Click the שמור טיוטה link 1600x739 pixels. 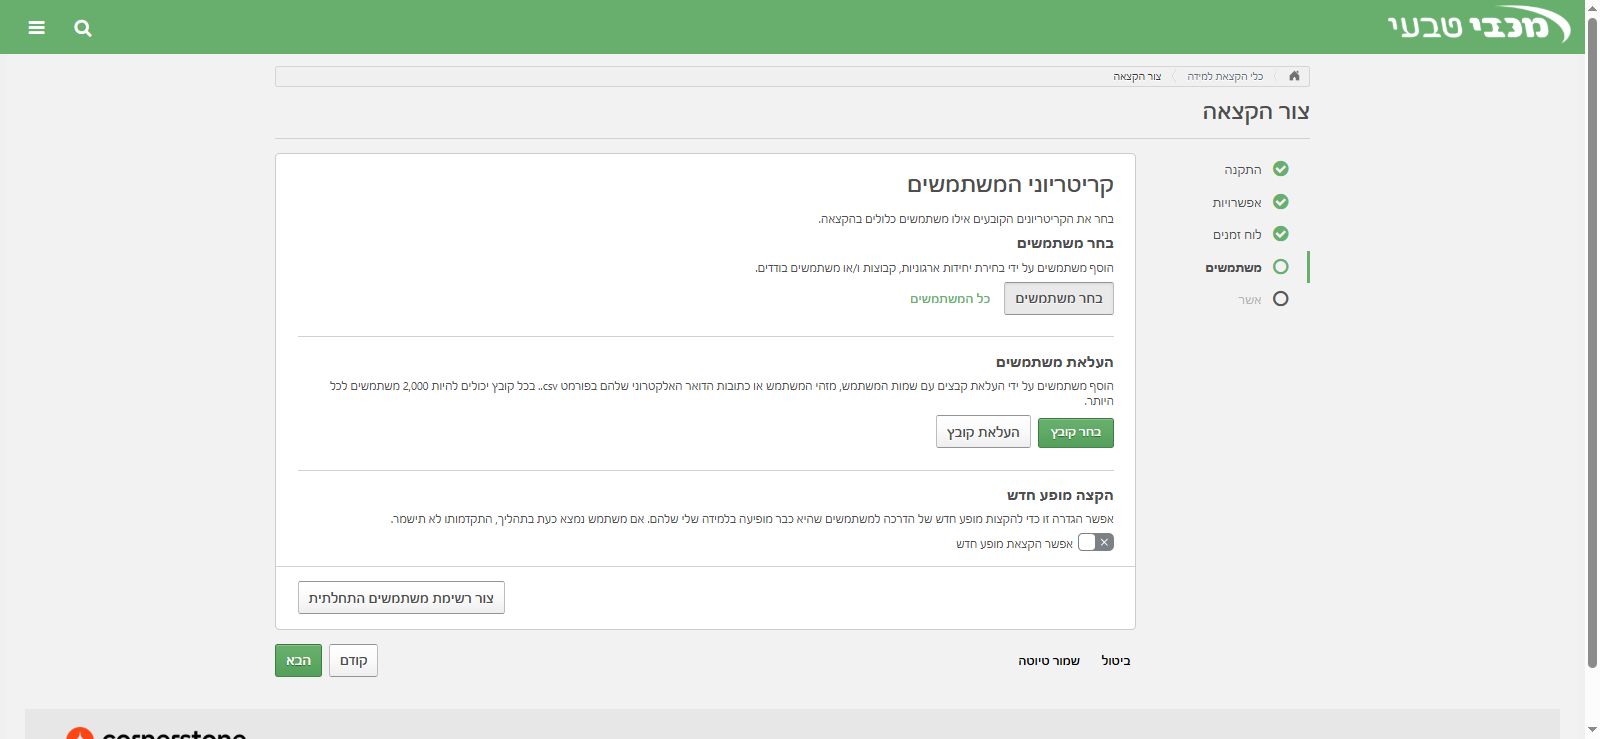click(x=1049, y=661)
